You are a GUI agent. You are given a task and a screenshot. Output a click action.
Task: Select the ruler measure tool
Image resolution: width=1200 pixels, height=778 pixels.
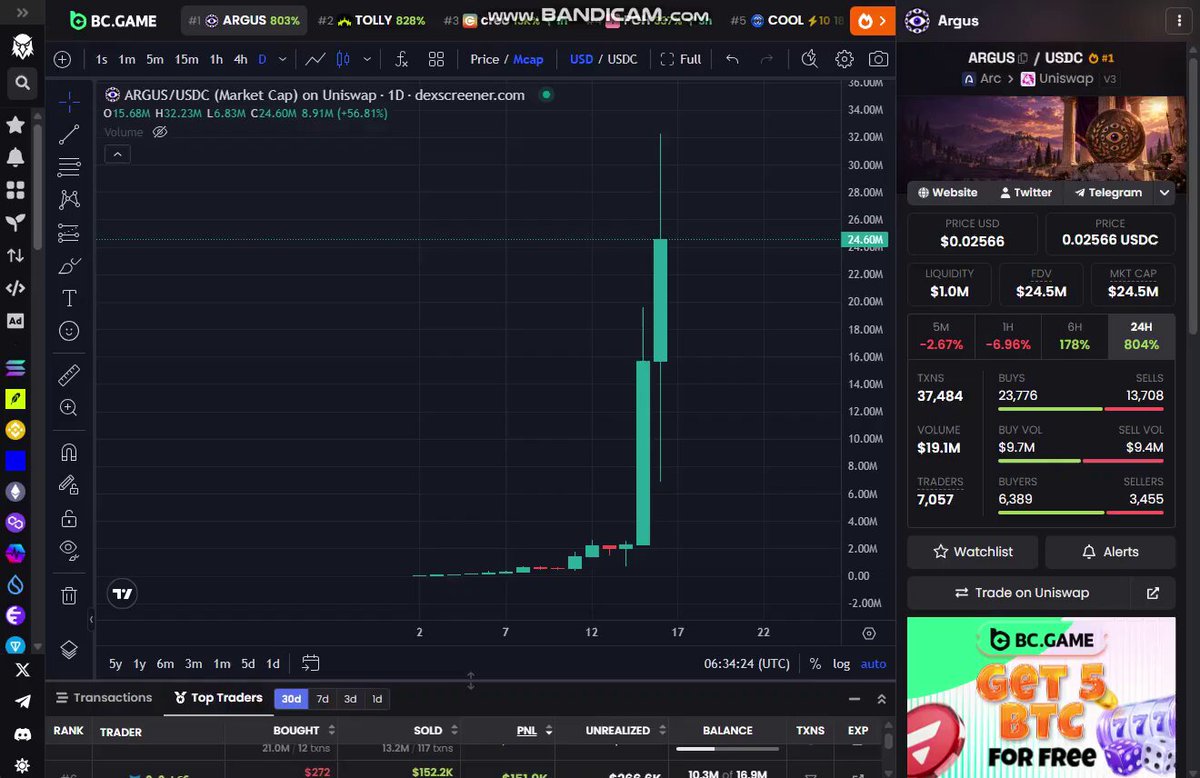pyautogui.click(x=69, y=375)
